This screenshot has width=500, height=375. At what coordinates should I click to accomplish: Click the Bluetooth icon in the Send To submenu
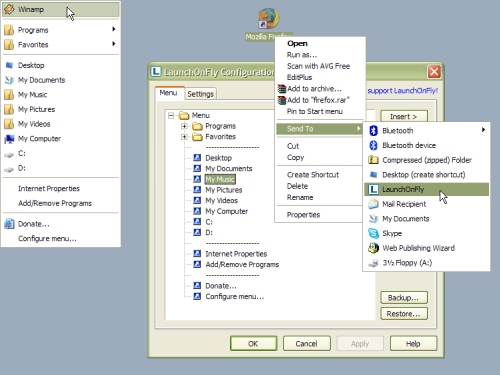pyautogui.click(x=373, y=131)
